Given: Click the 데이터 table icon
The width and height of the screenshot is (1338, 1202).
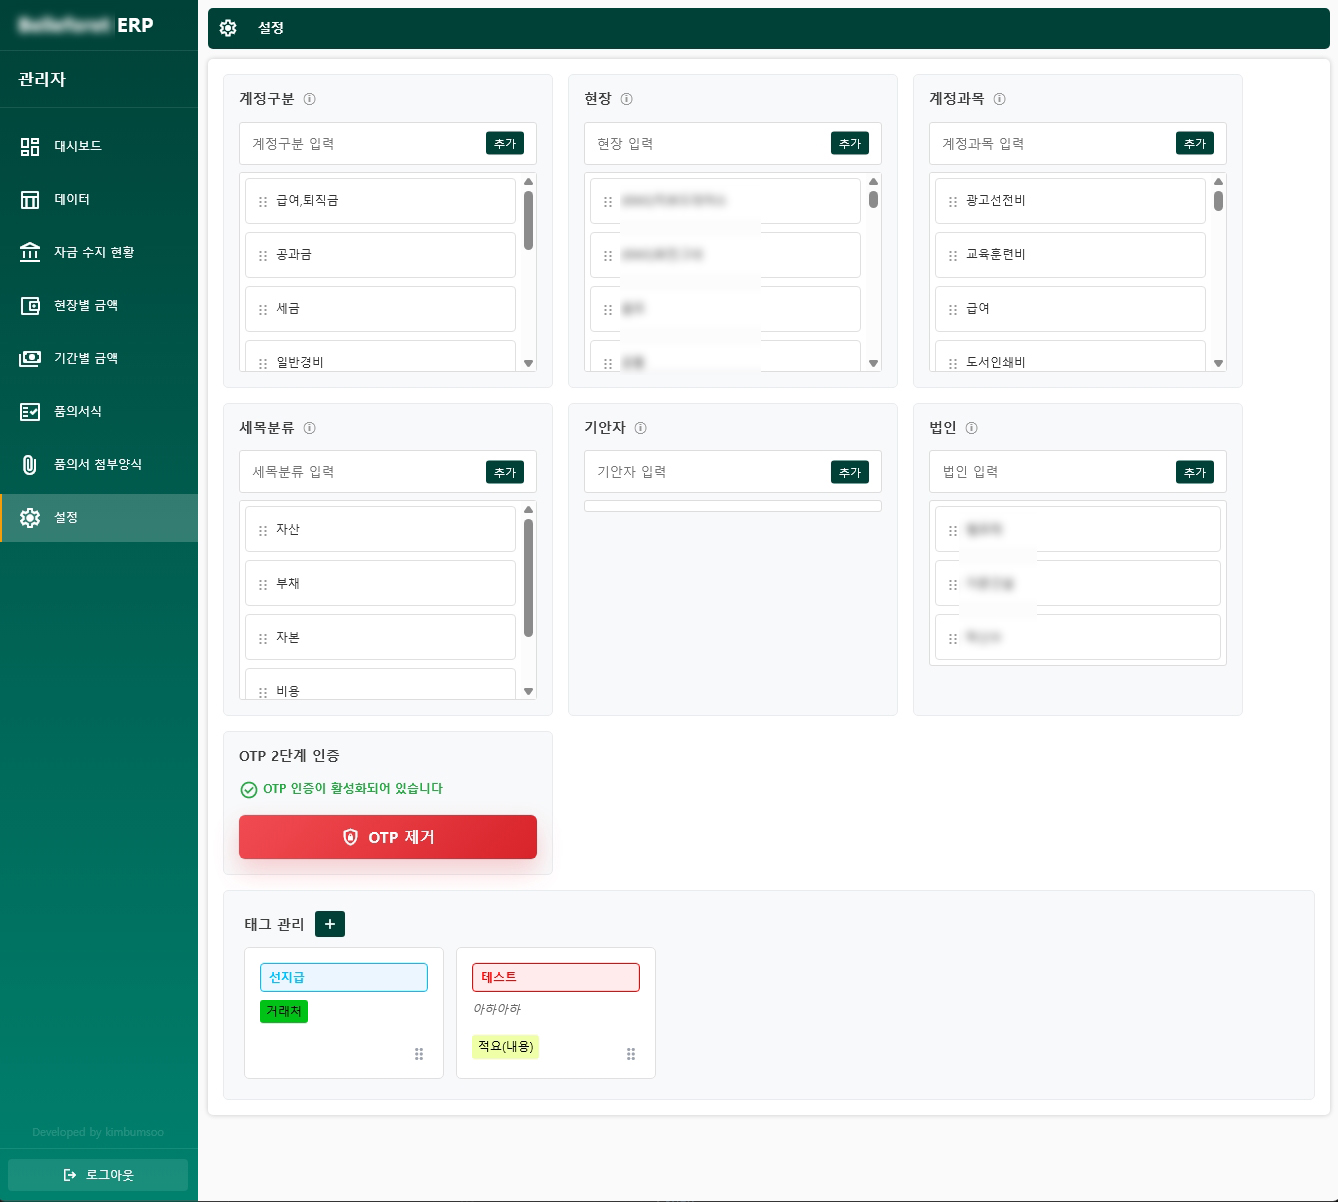Looking at the screenshot, I should point(30,199).
